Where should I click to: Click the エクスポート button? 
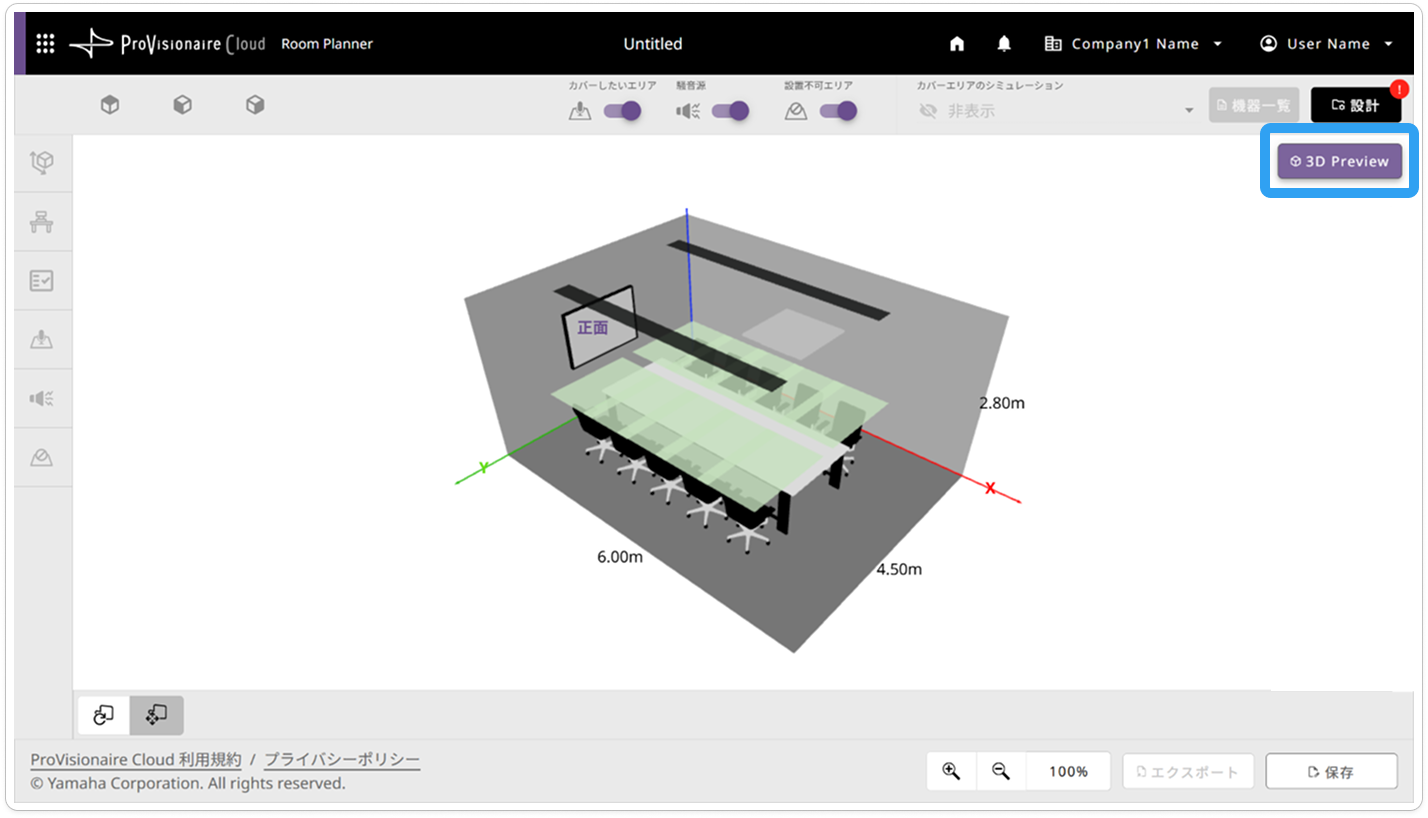point(1188,771)
